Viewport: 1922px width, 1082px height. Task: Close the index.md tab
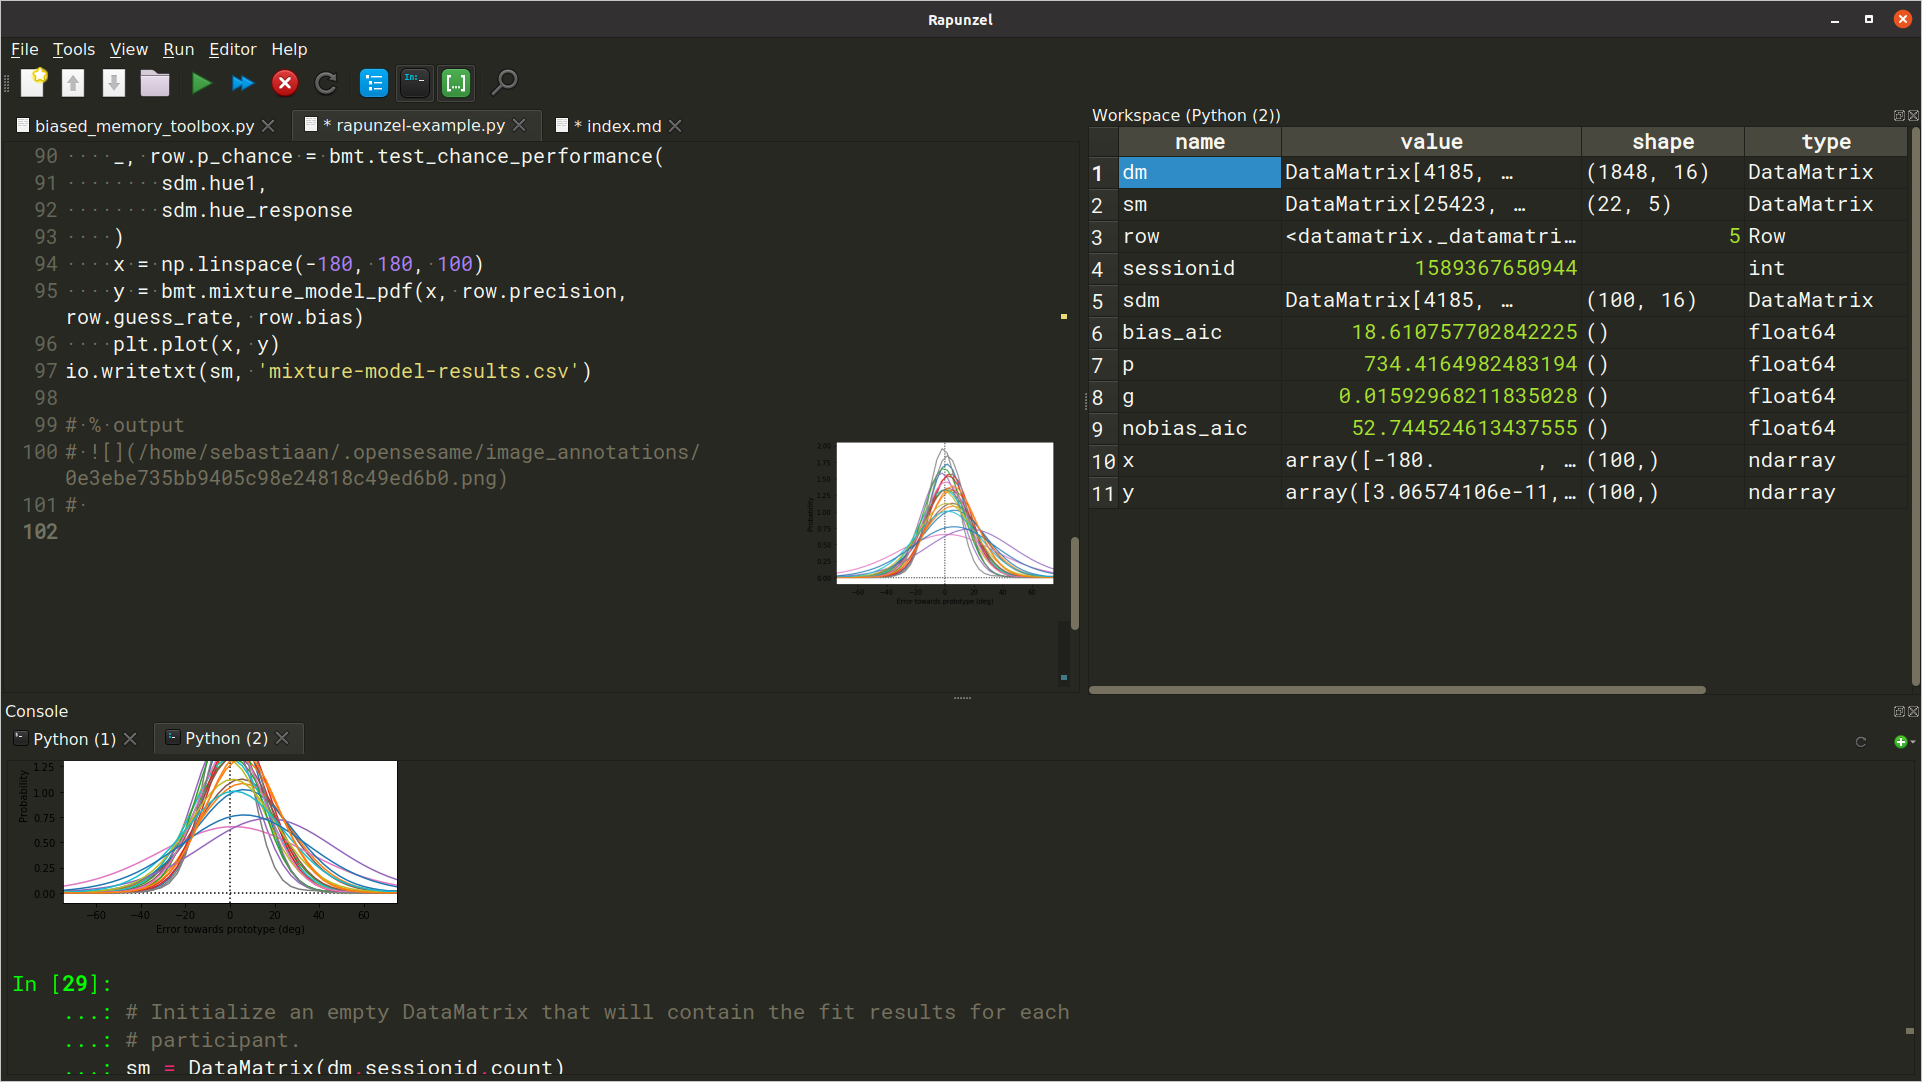(675, 126)
